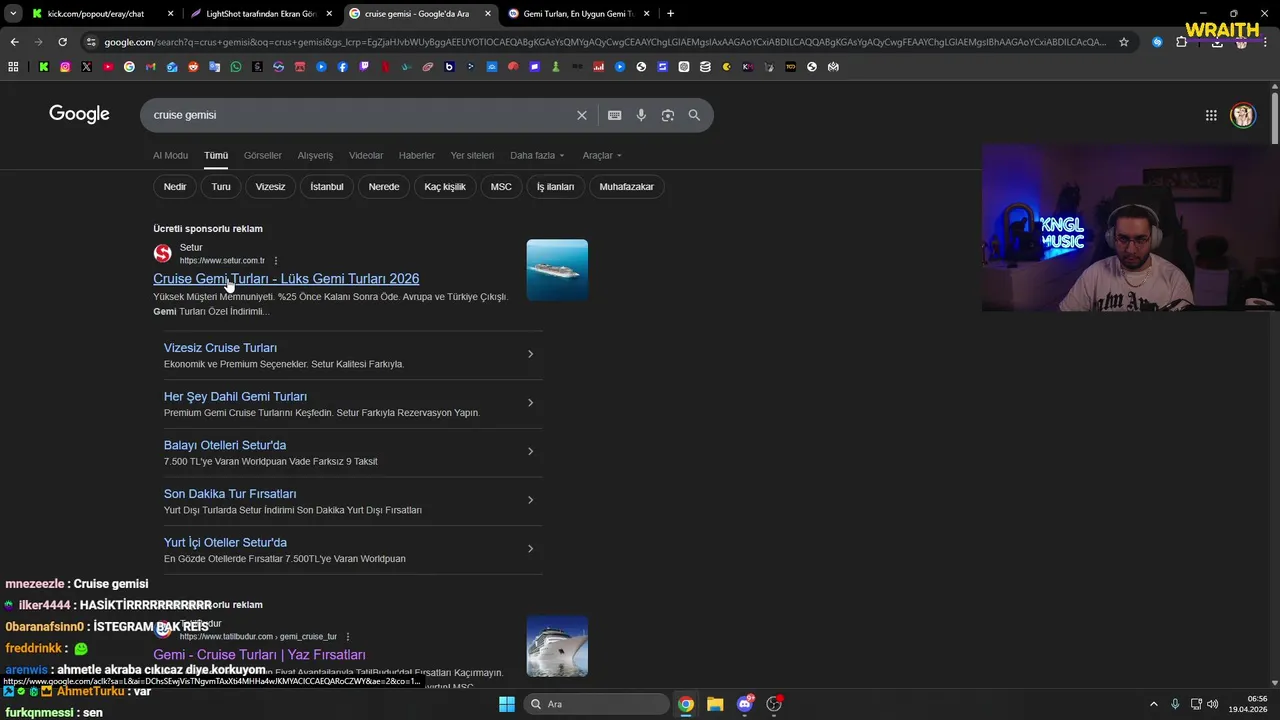1280x720 pixels.
Task: Click the Setur cruise ship thumbnail
Action: [557, 270]
